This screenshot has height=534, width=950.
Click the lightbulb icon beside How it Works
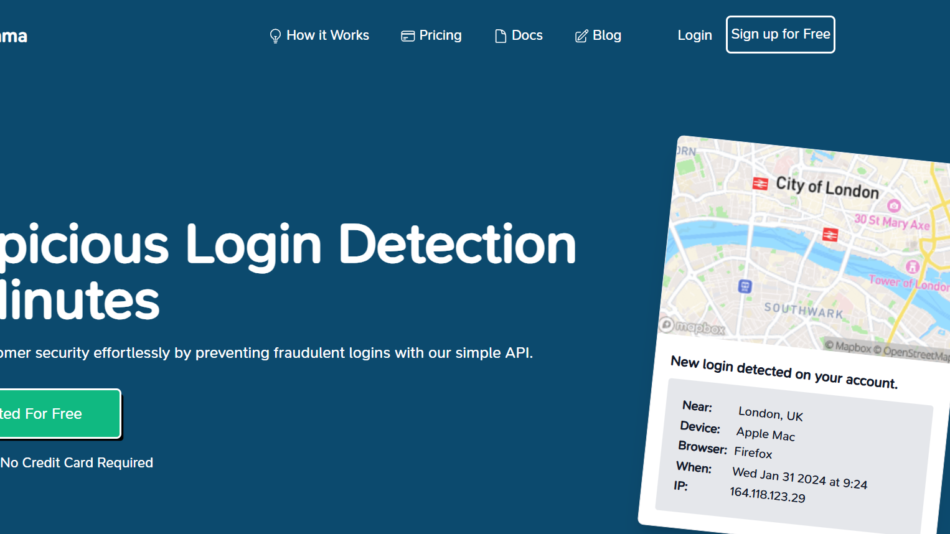pos(275,36)
